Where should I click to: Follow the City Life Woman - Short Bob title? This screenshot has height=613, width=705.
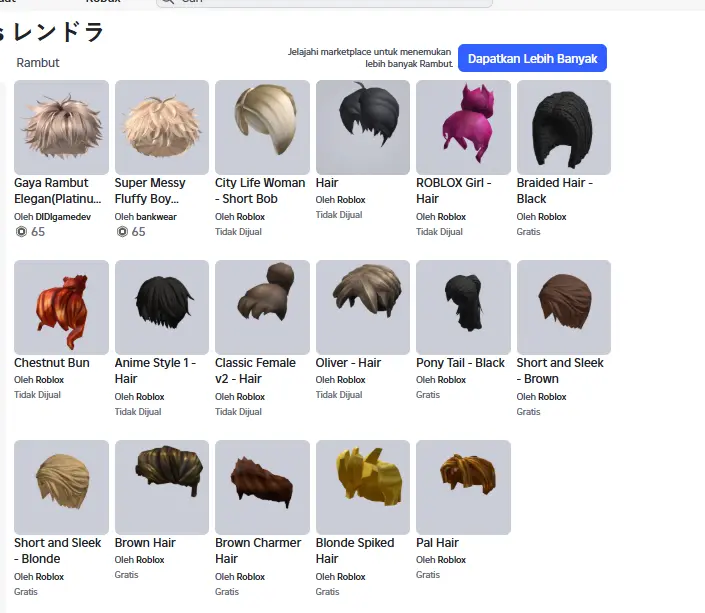coord(260,191)
